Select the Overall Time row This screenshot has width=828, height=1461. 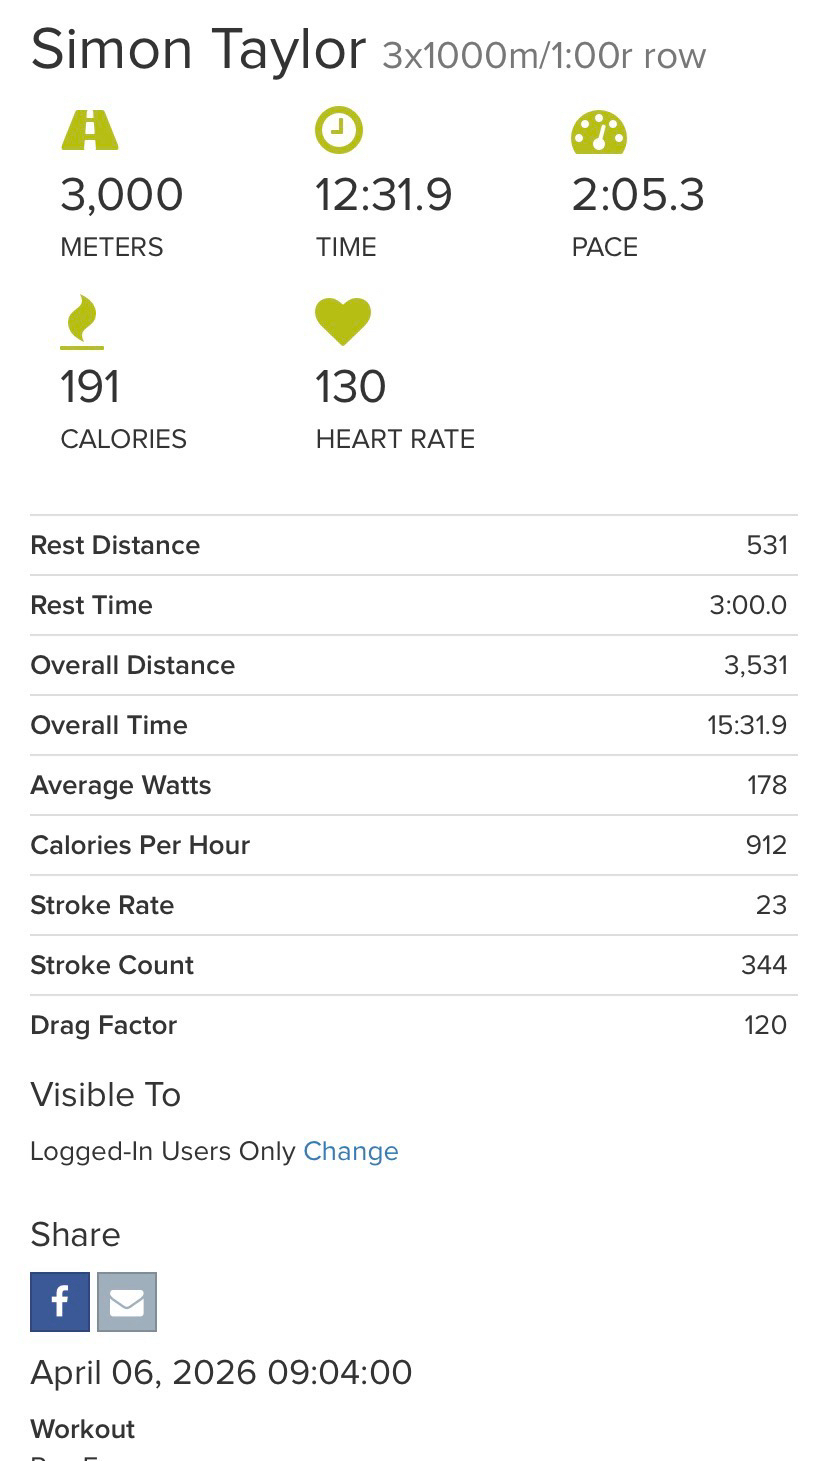[x=414, y=725]
